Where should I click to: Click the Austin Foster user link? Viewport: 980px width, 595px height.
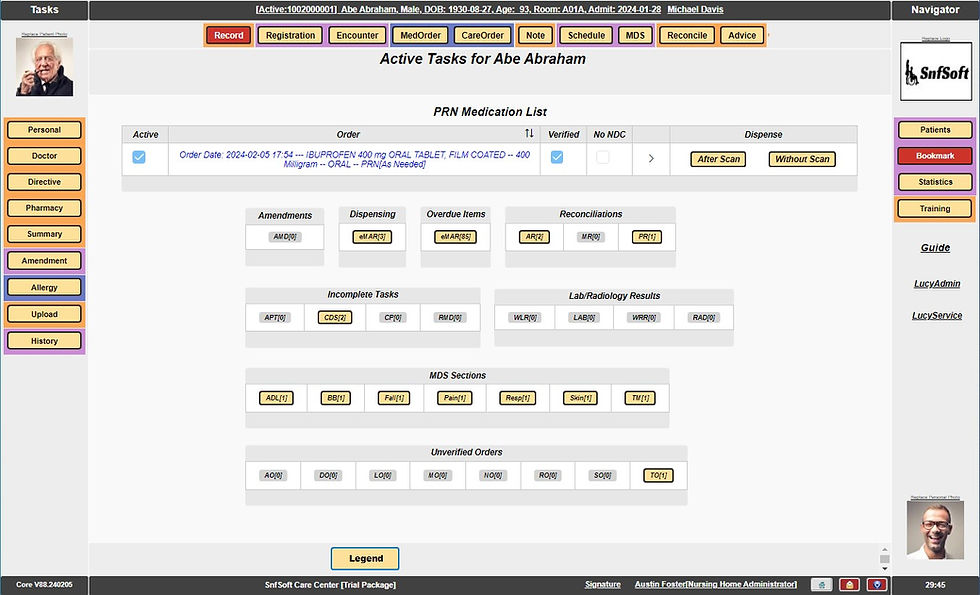tap(716, 584)
